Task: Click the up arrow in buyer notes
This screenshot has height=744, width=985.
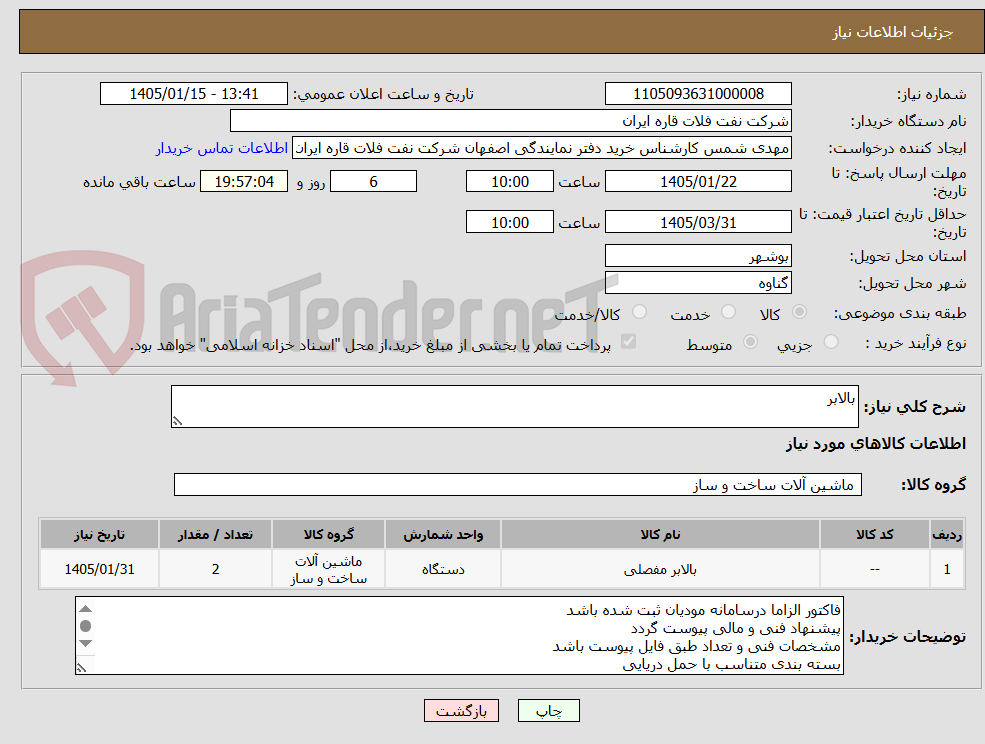Action: (86, 608)
